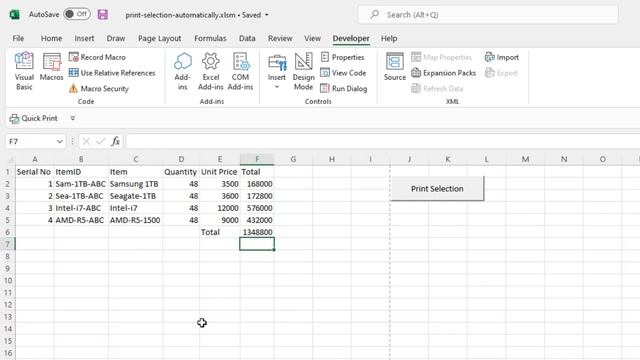
Task: Open control Properties
Action: 342,57
